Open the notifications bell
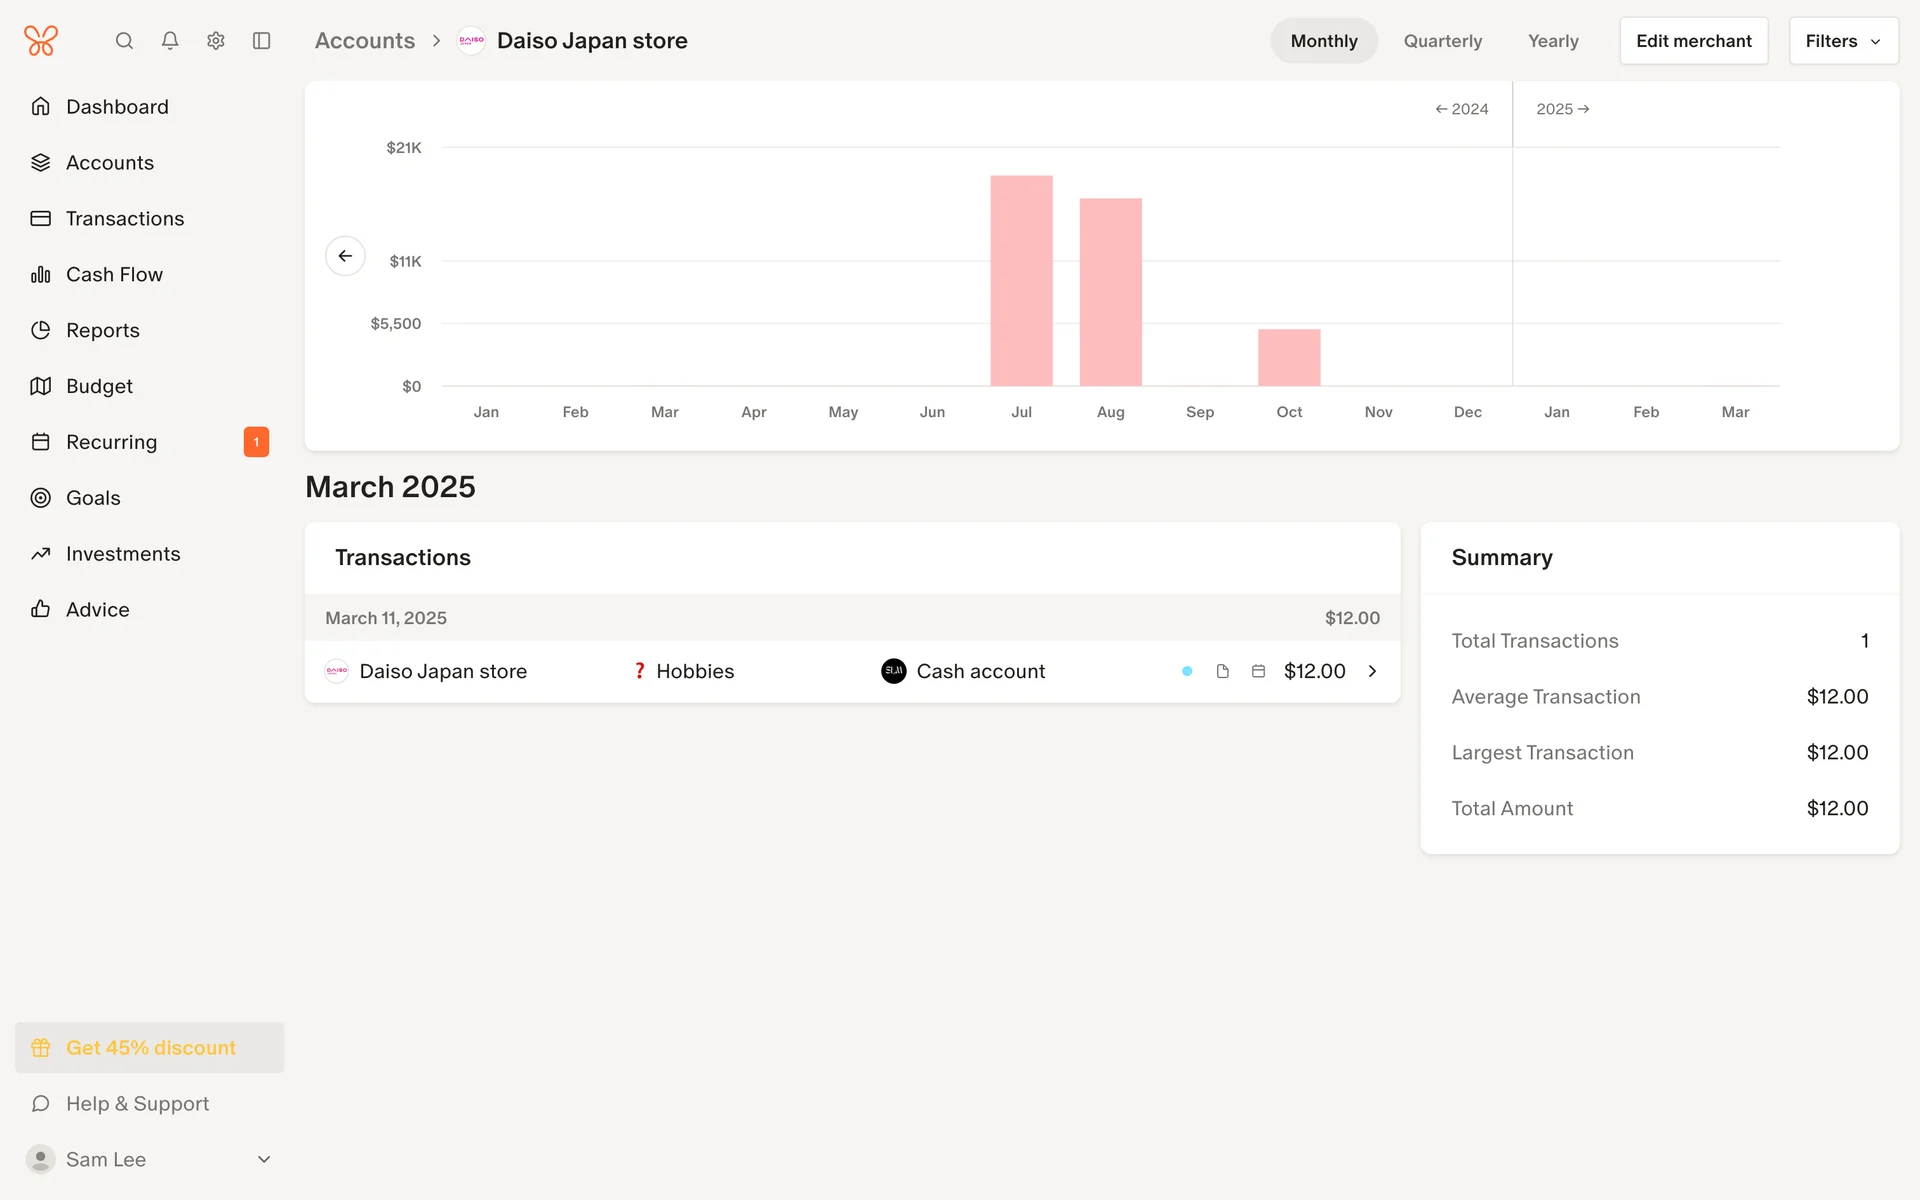The width and height of the screenshot is (1920, 1200). 170,41
